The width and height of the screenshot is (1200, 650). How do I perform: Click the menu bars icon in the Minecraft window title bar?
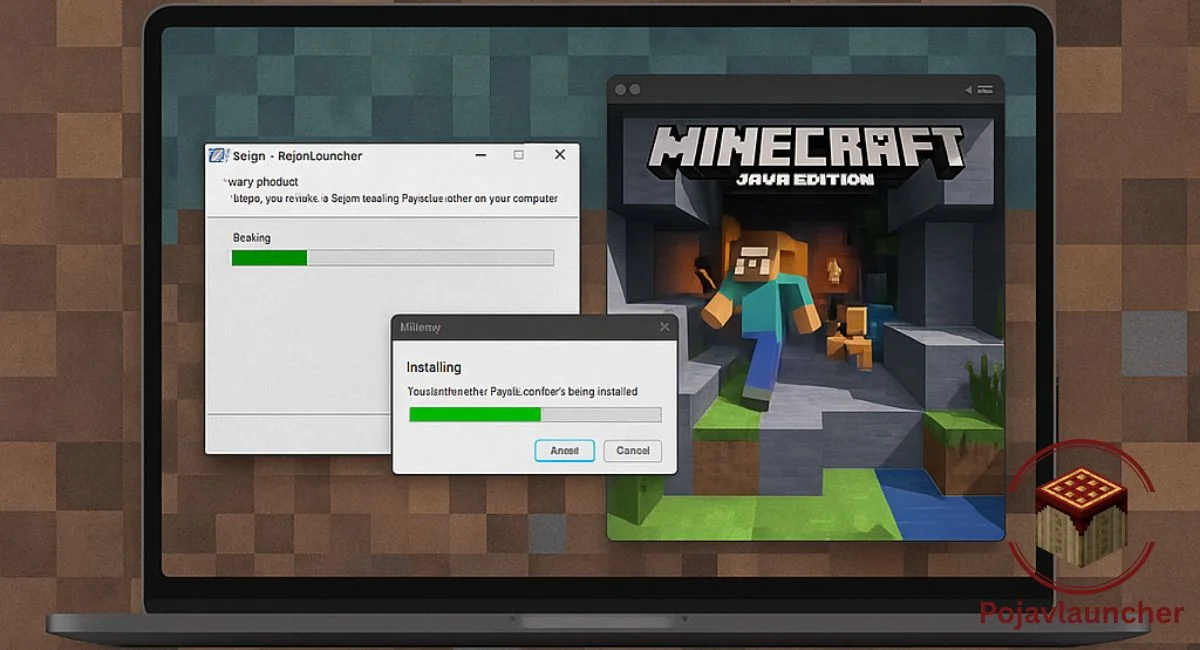click(x=985, y=90)
